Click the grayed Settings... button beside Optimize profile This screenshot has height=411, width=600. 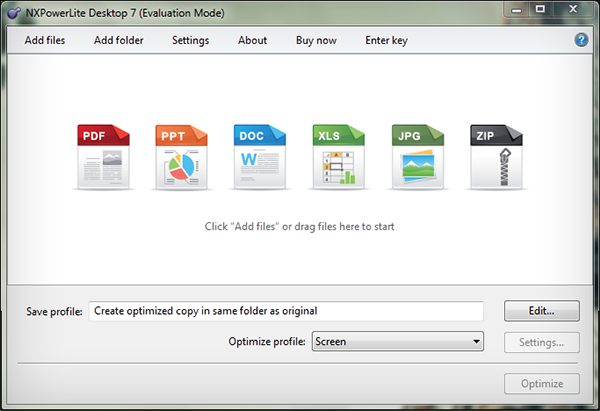point(541,342)
